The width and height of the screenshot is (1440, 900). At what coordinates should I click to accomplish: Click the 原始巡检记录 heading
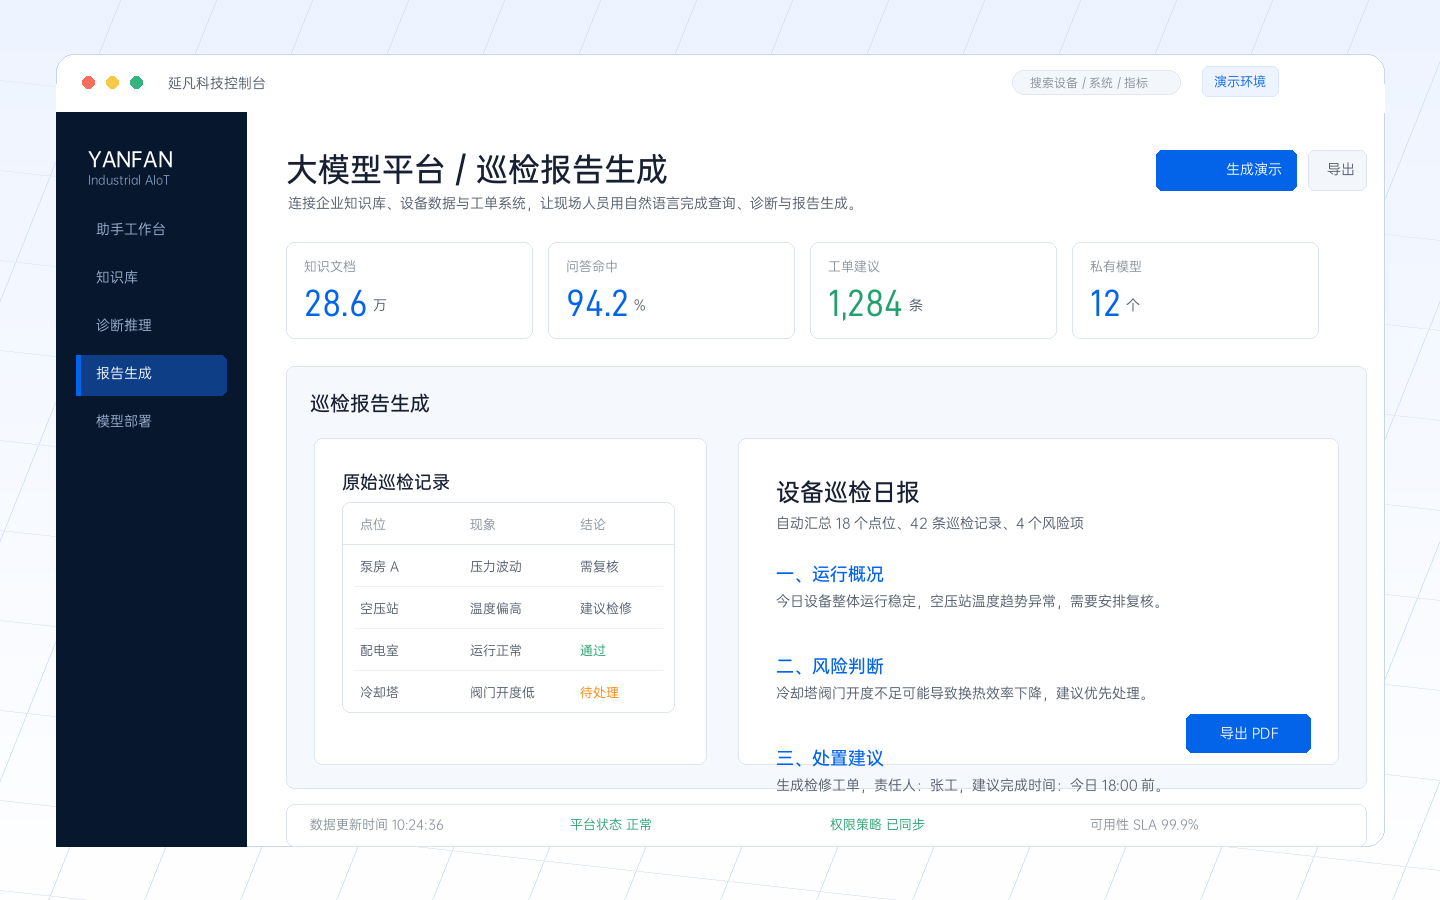point(396,482)
